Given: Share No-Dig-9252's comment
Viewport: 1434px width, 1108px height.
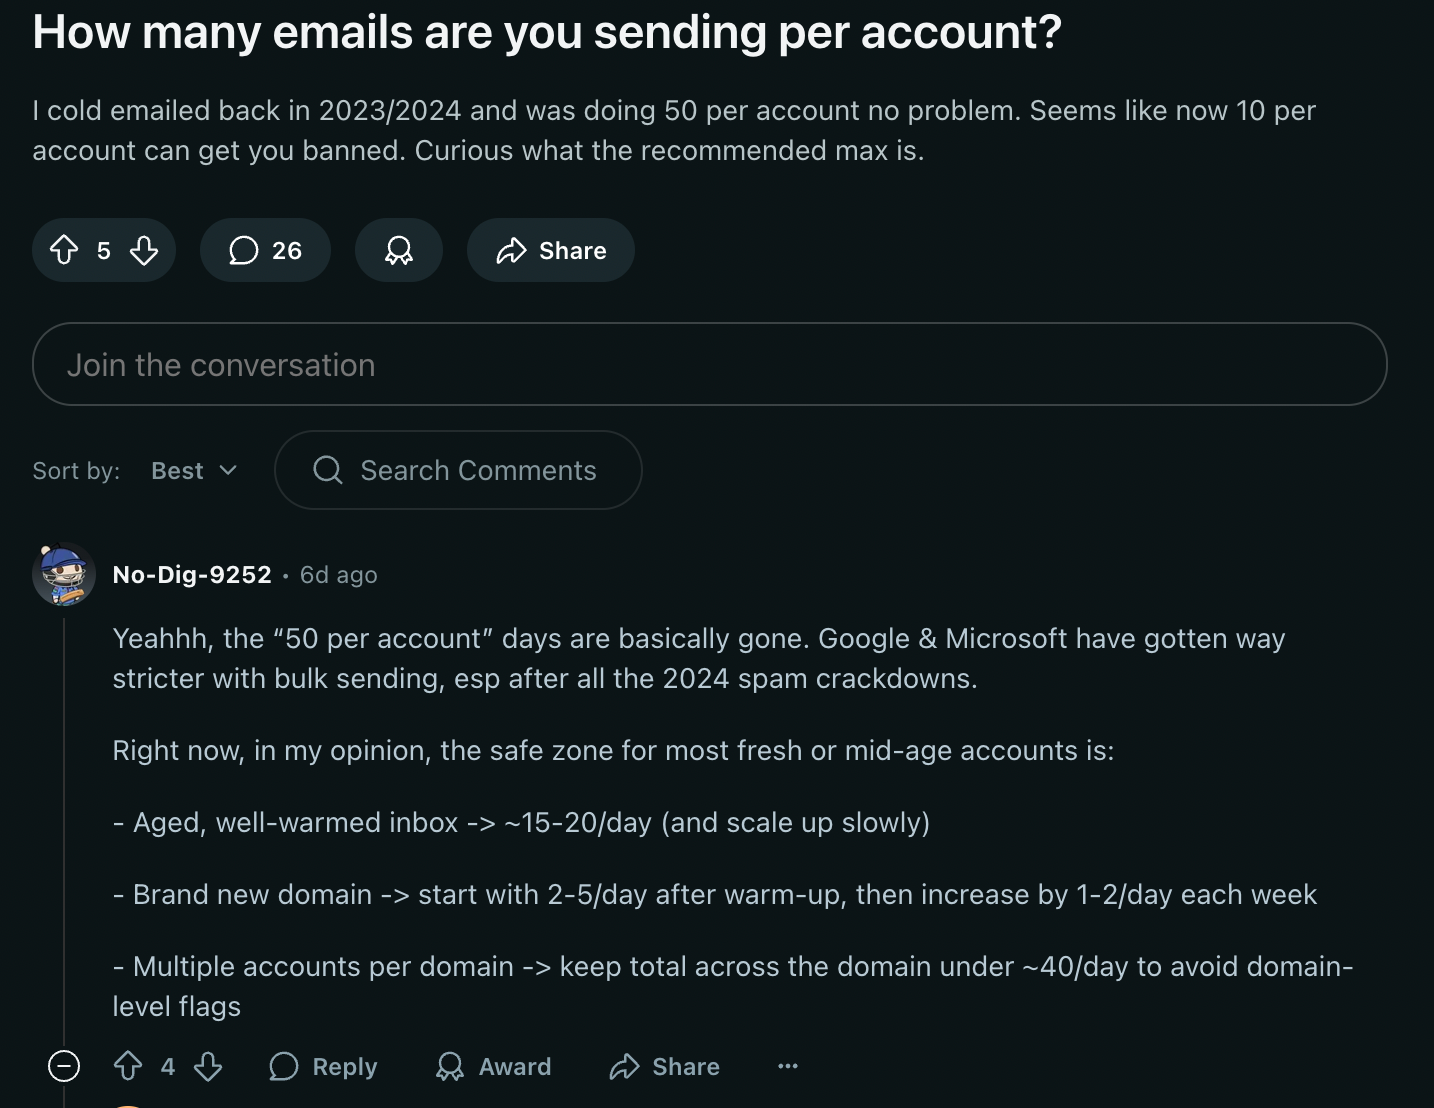Looking at the screenshot, I should click(663, 1066).
